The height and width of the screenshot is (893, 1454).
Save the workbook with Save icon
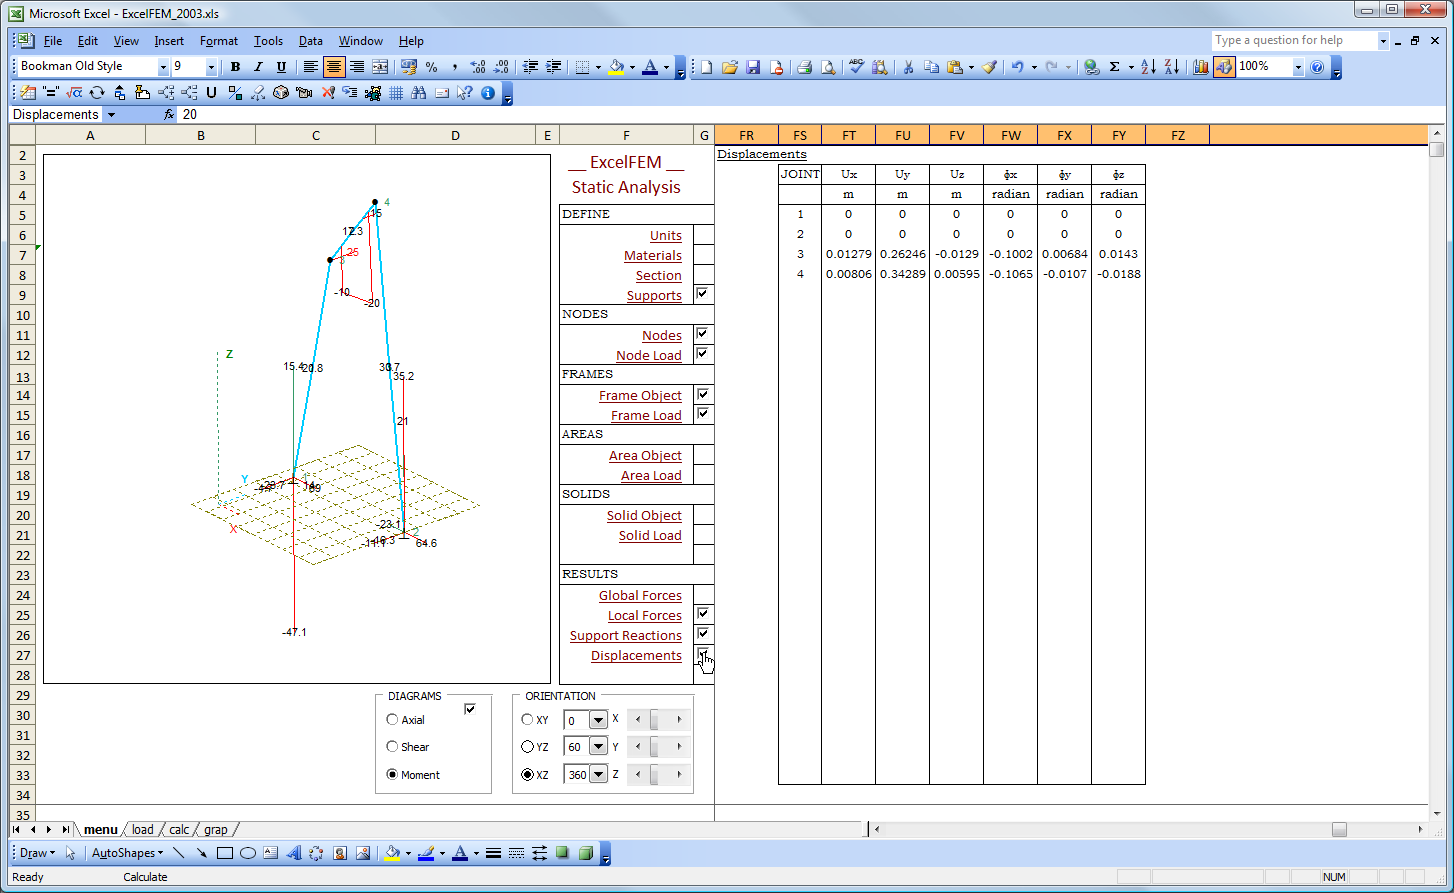coord(753,67)
